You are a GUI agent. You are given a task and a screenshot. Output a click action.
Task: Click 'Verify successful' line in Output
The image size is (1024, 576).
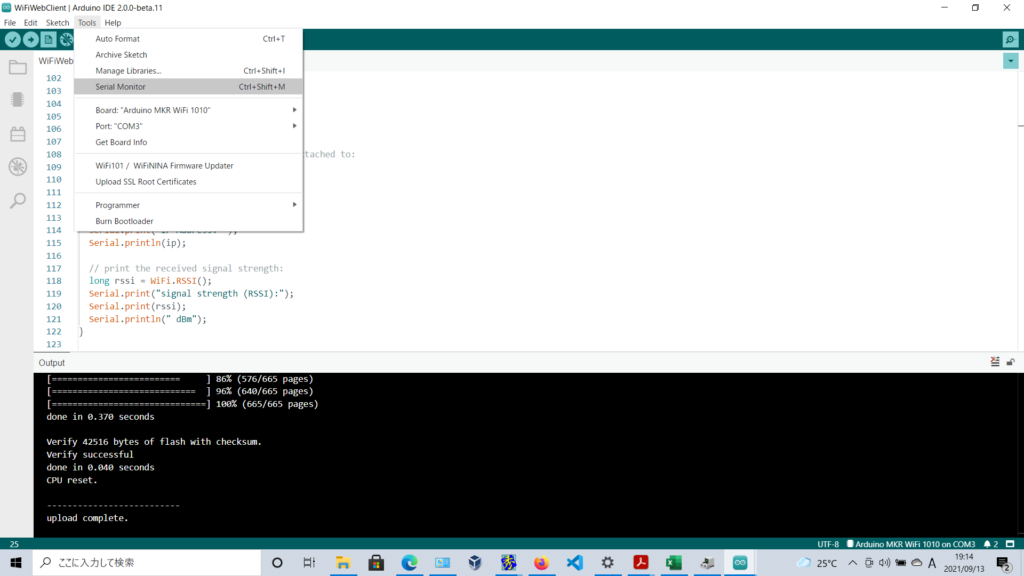point(89,455)
